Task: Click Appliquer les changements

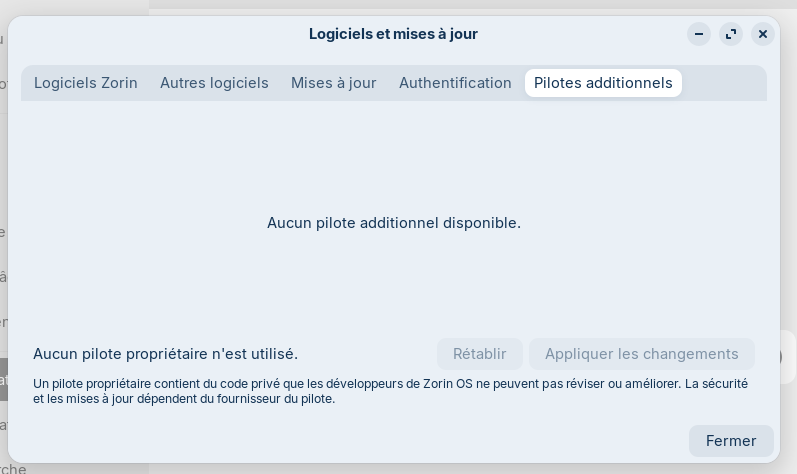Action: pos(641,354)
